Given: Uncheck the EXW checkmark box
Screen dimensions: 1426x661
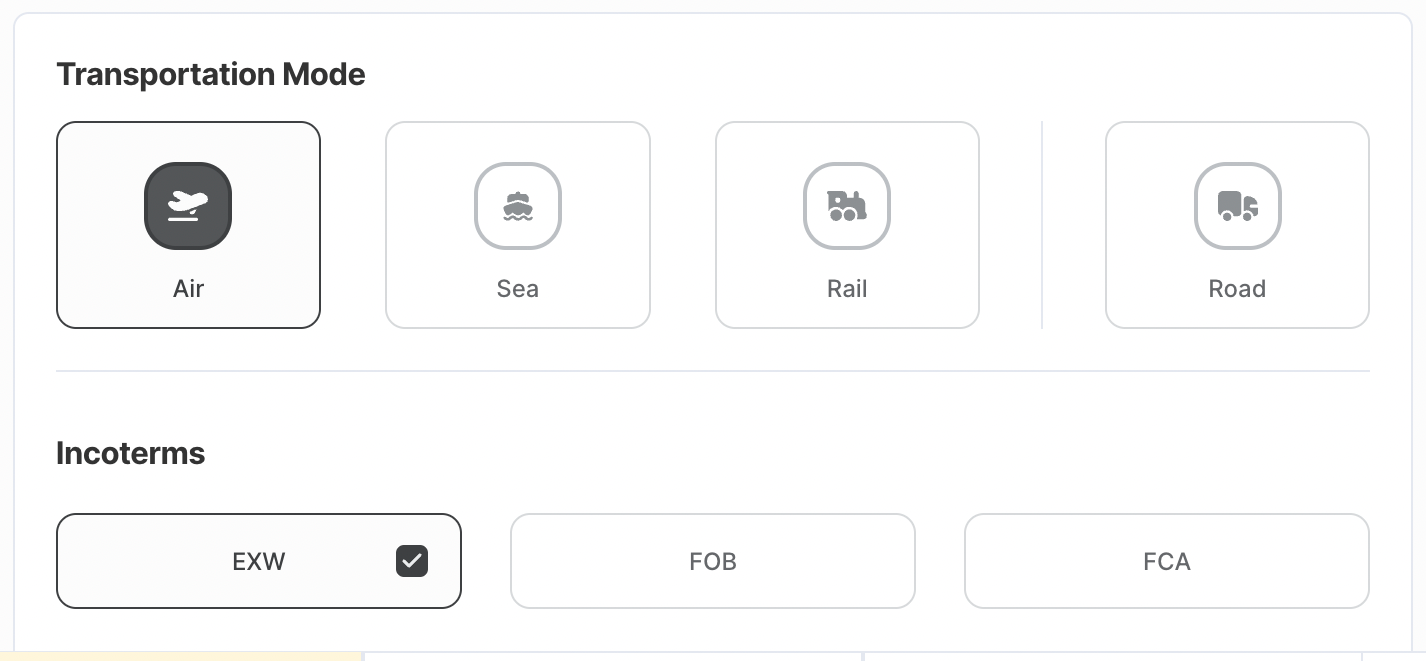Looking at the screenshot, I should (412, 561).
